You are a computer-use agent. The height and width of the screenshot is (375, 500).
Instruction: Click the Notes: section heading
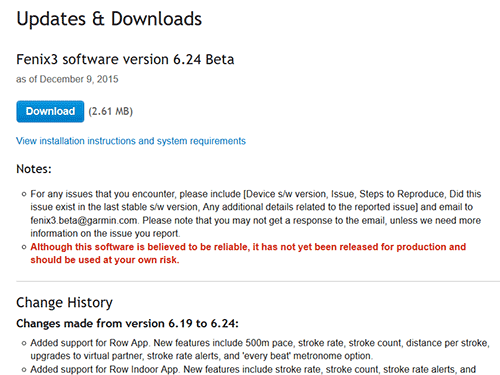(x=34, y=169)
